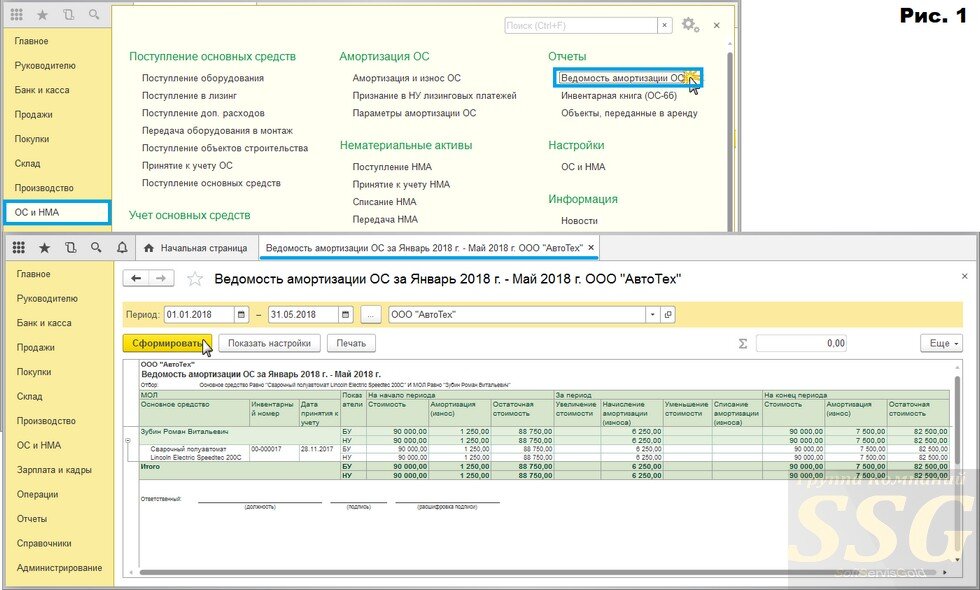The image size is (980, 590).
Task: Close the Ведомость амортизации ОС tab
Action: pyautogui.click(x=592, y=248)
